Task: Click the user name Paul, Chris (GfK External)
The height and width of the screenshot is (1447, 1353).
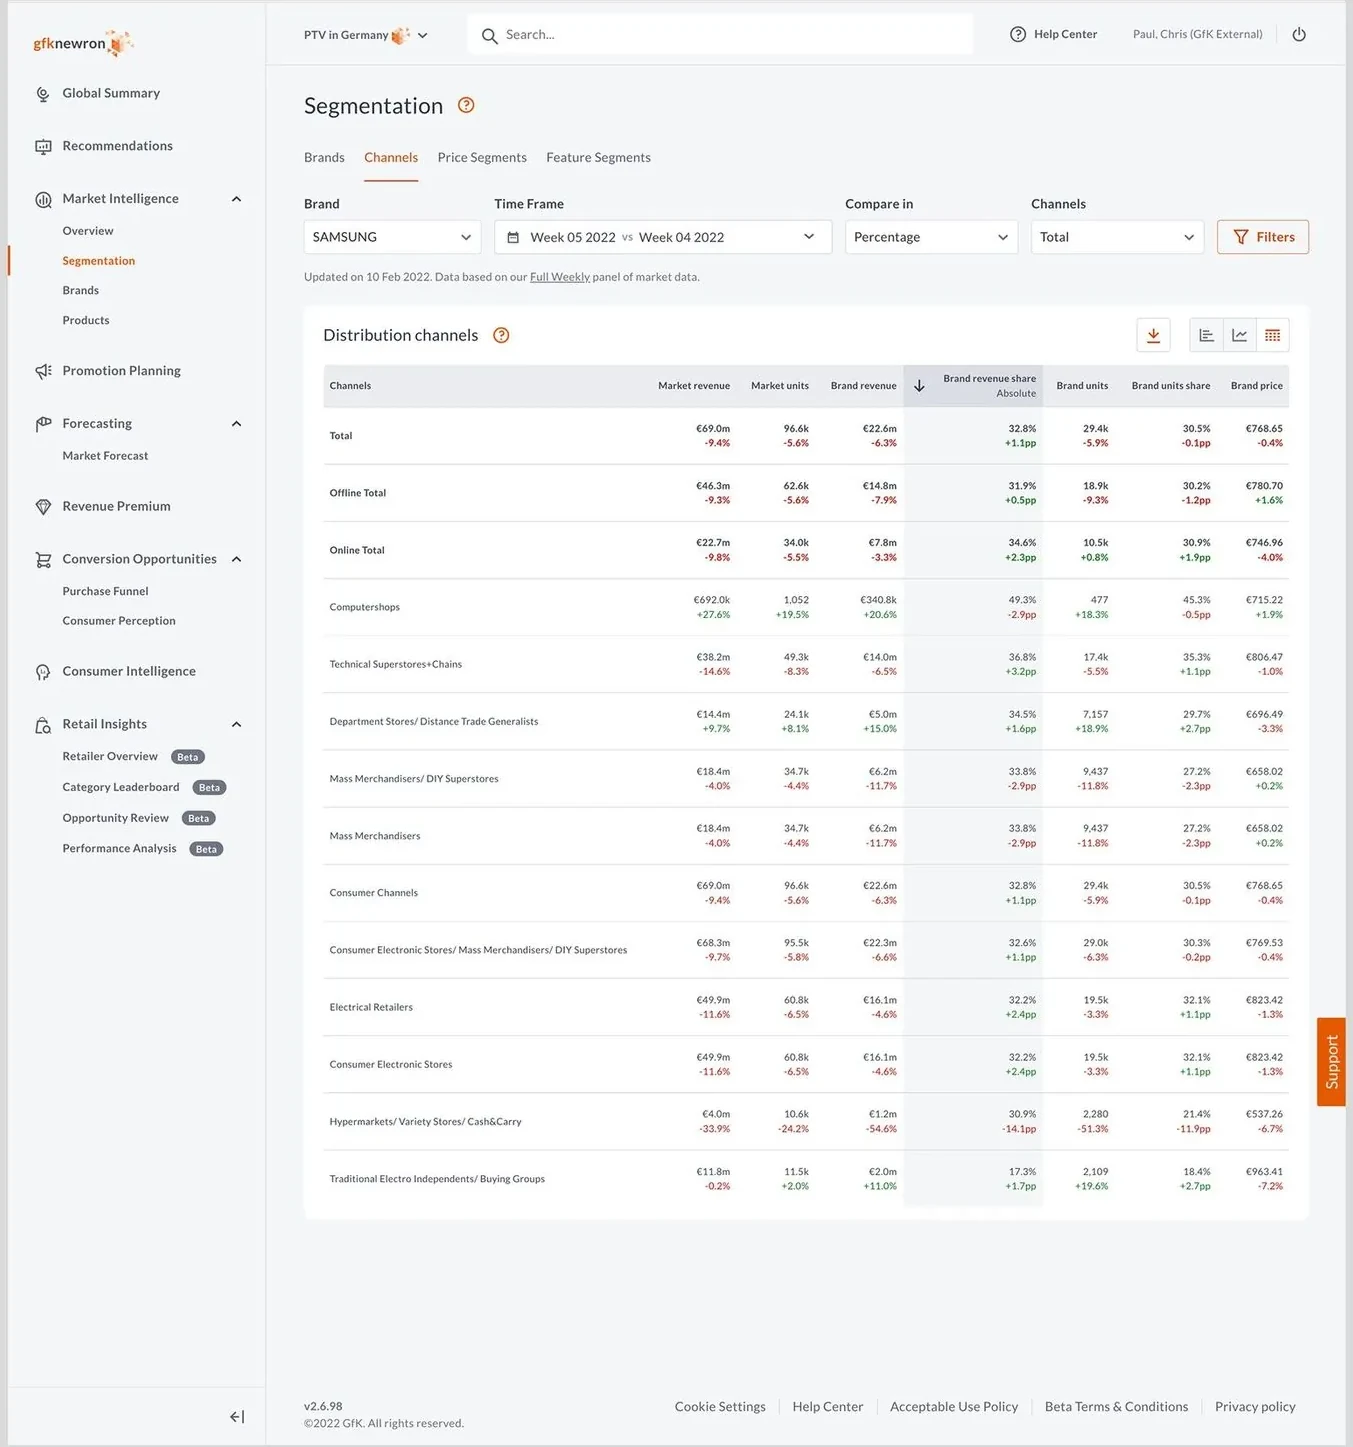Action: click(1197, 34)
